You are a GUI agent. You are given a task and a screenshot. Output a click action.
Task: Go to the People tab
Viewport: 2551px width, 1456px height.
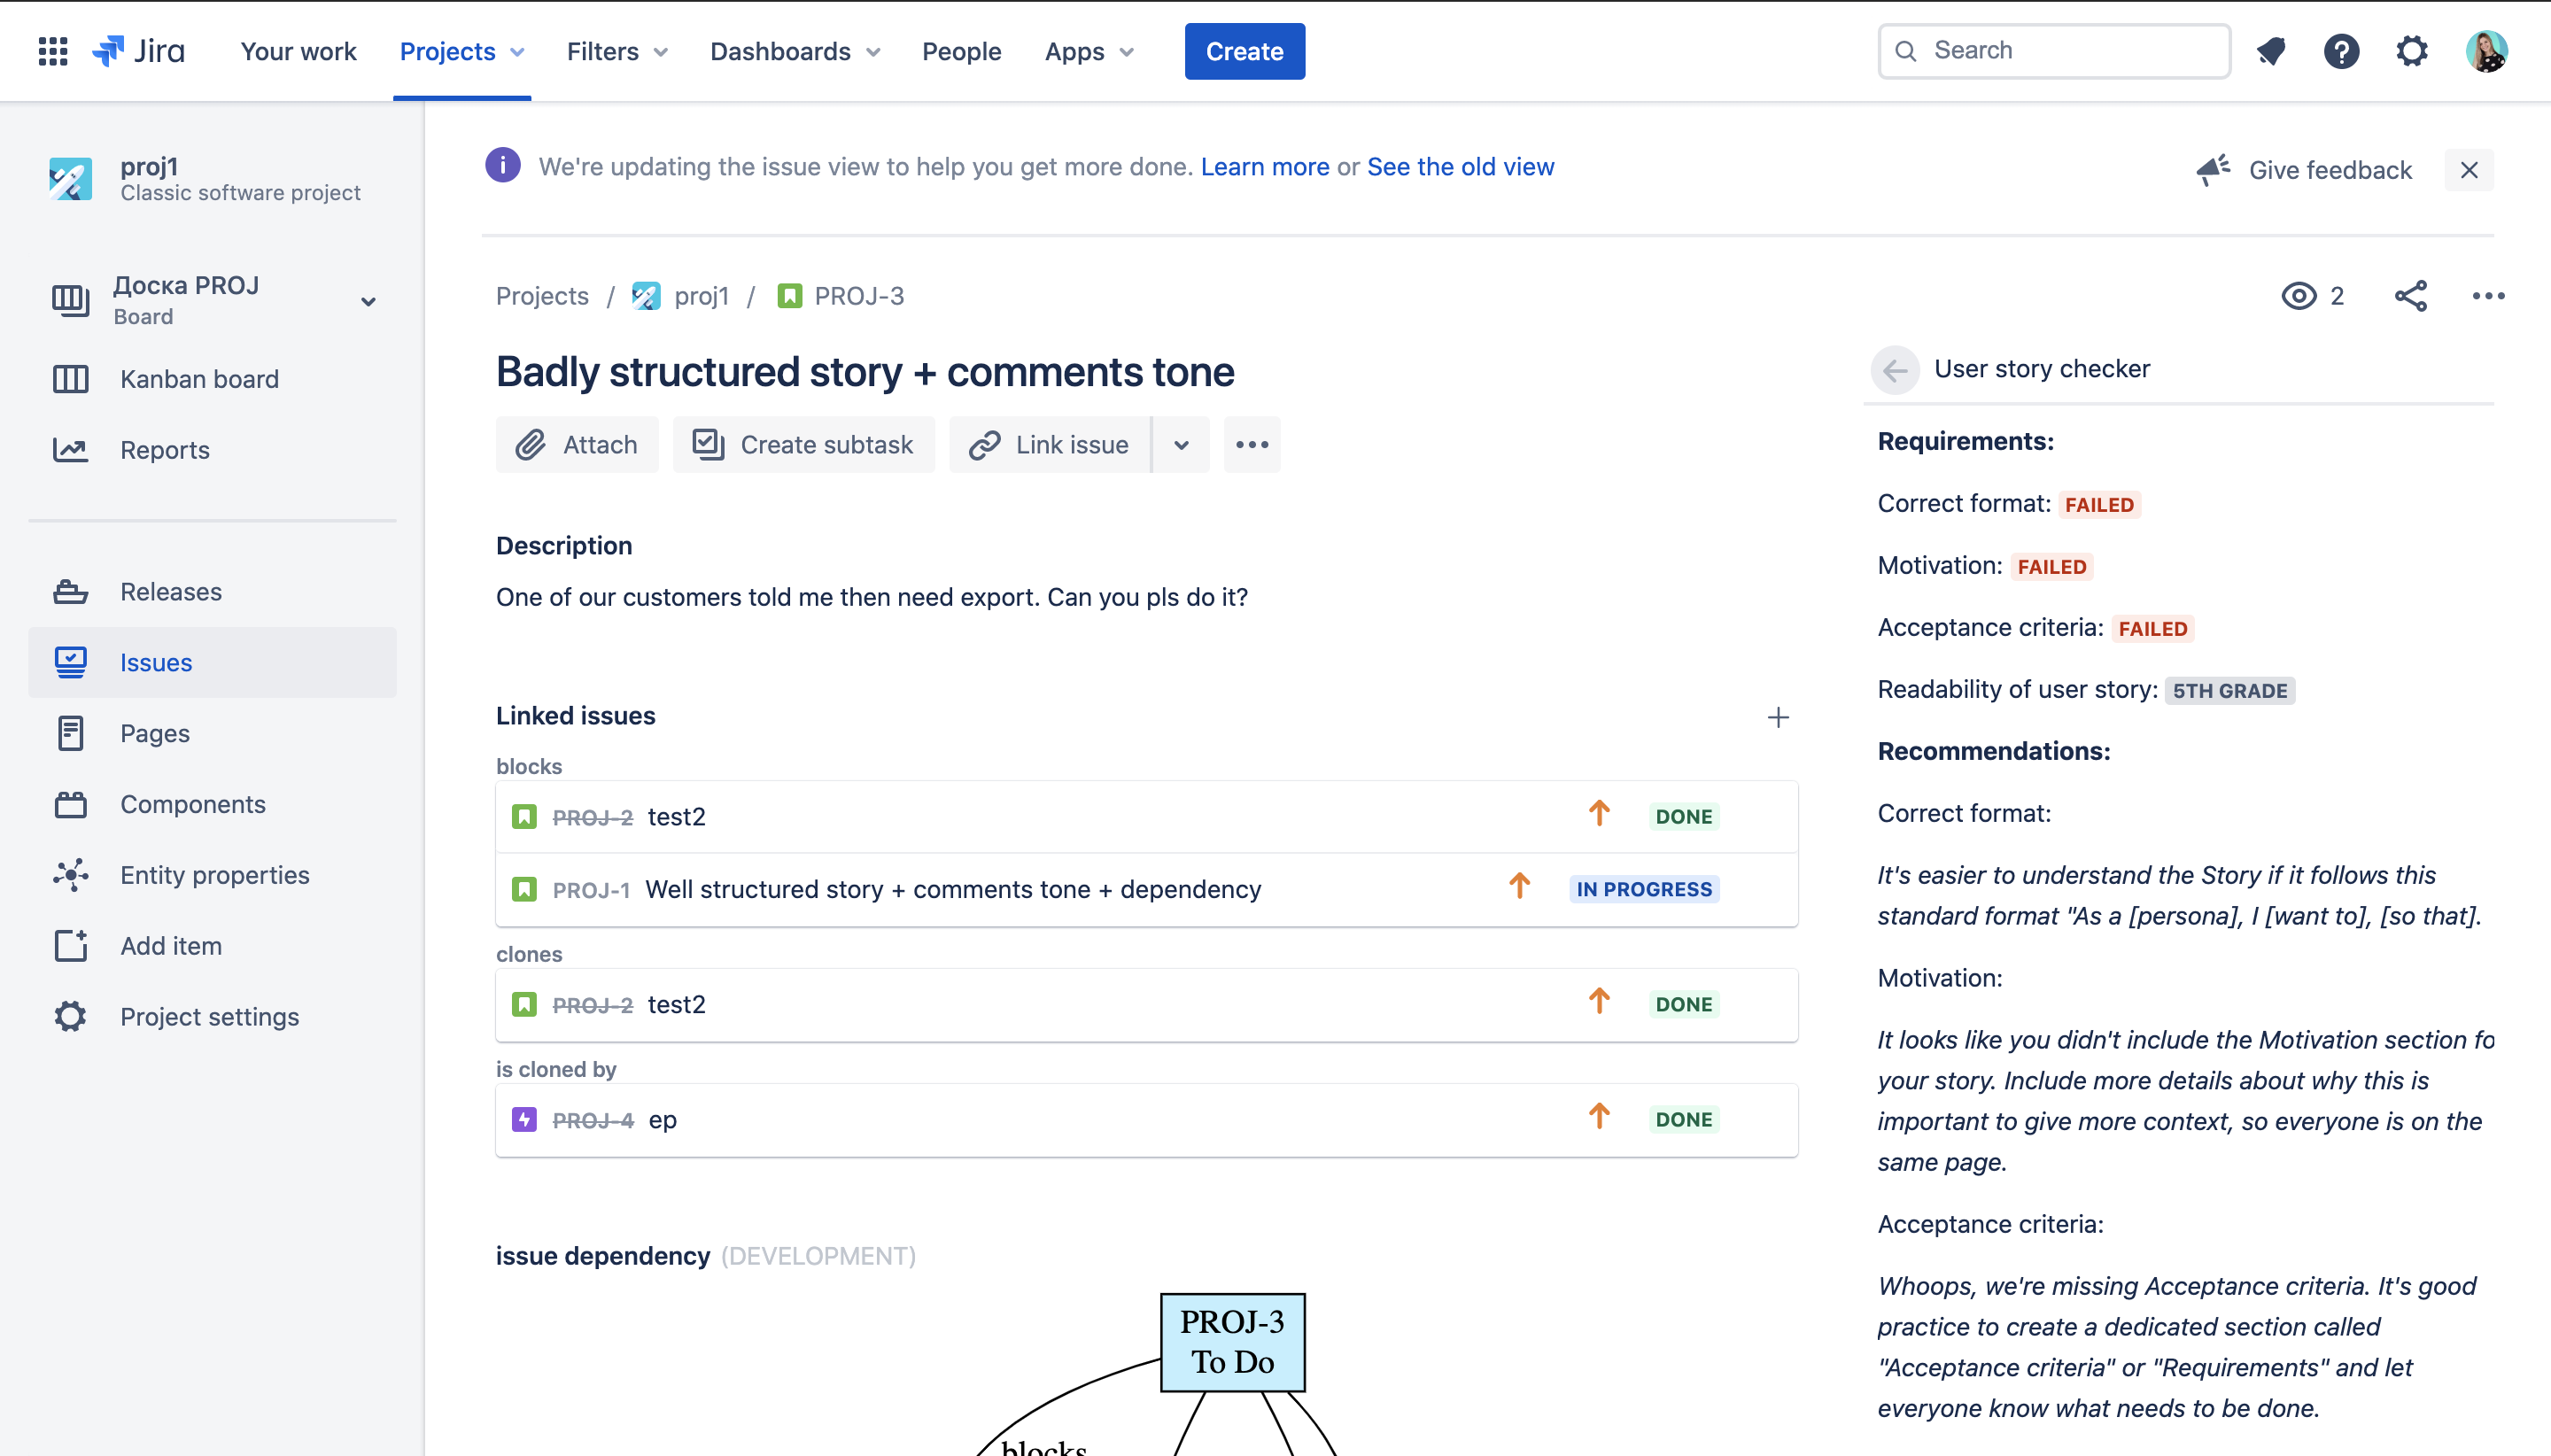click(961, 51)
